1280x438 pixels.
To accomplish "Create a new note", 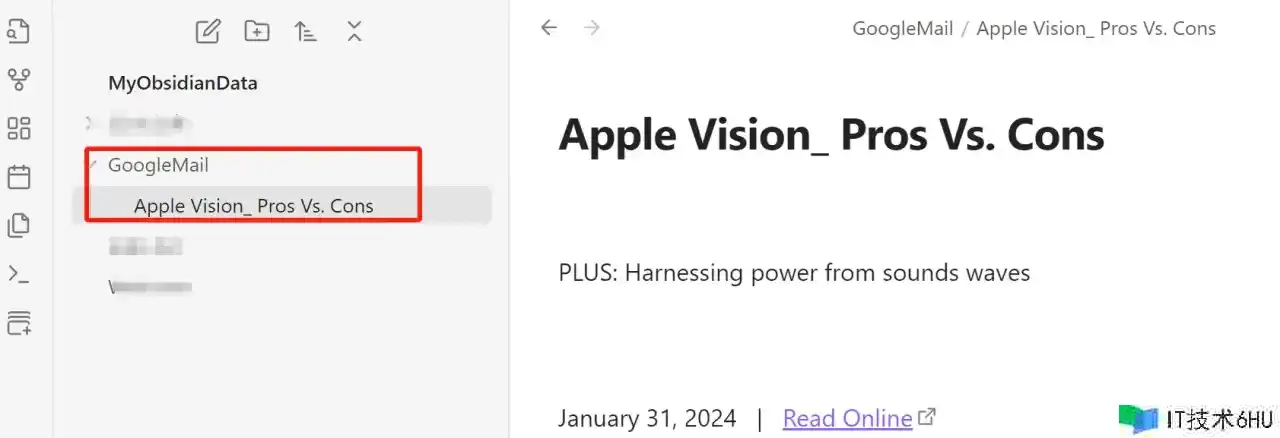I will (207, 31).
